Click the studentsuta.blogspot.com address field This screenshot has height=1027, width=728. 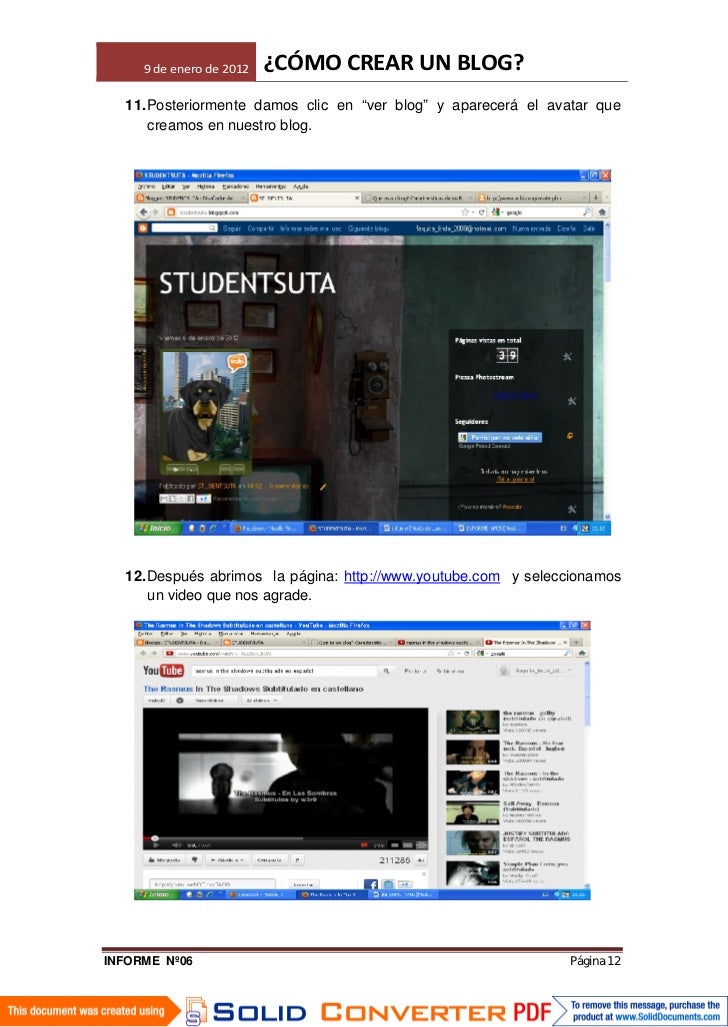[316, 212]
